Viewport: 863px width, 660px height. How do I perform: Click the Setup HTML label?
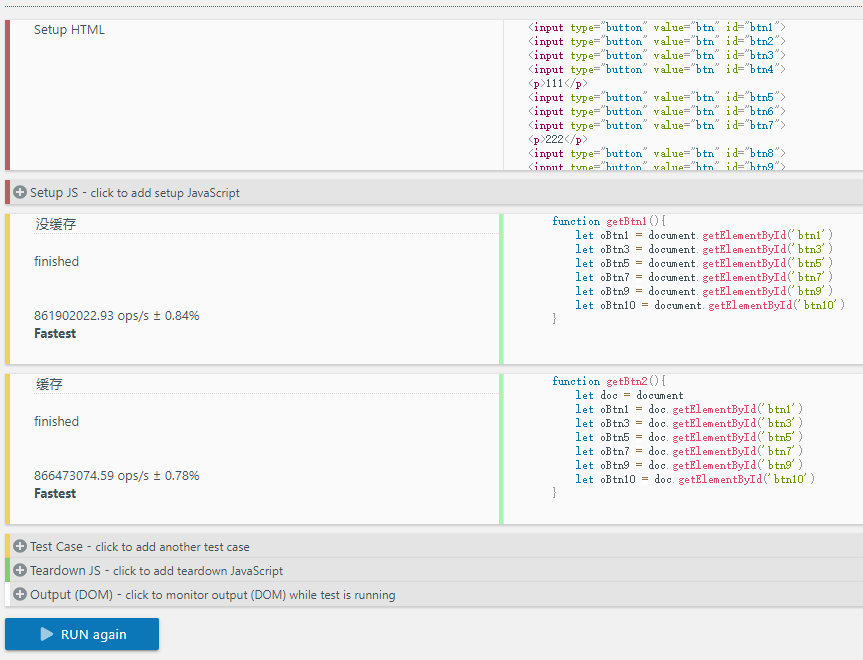click(x=69, y=30)
